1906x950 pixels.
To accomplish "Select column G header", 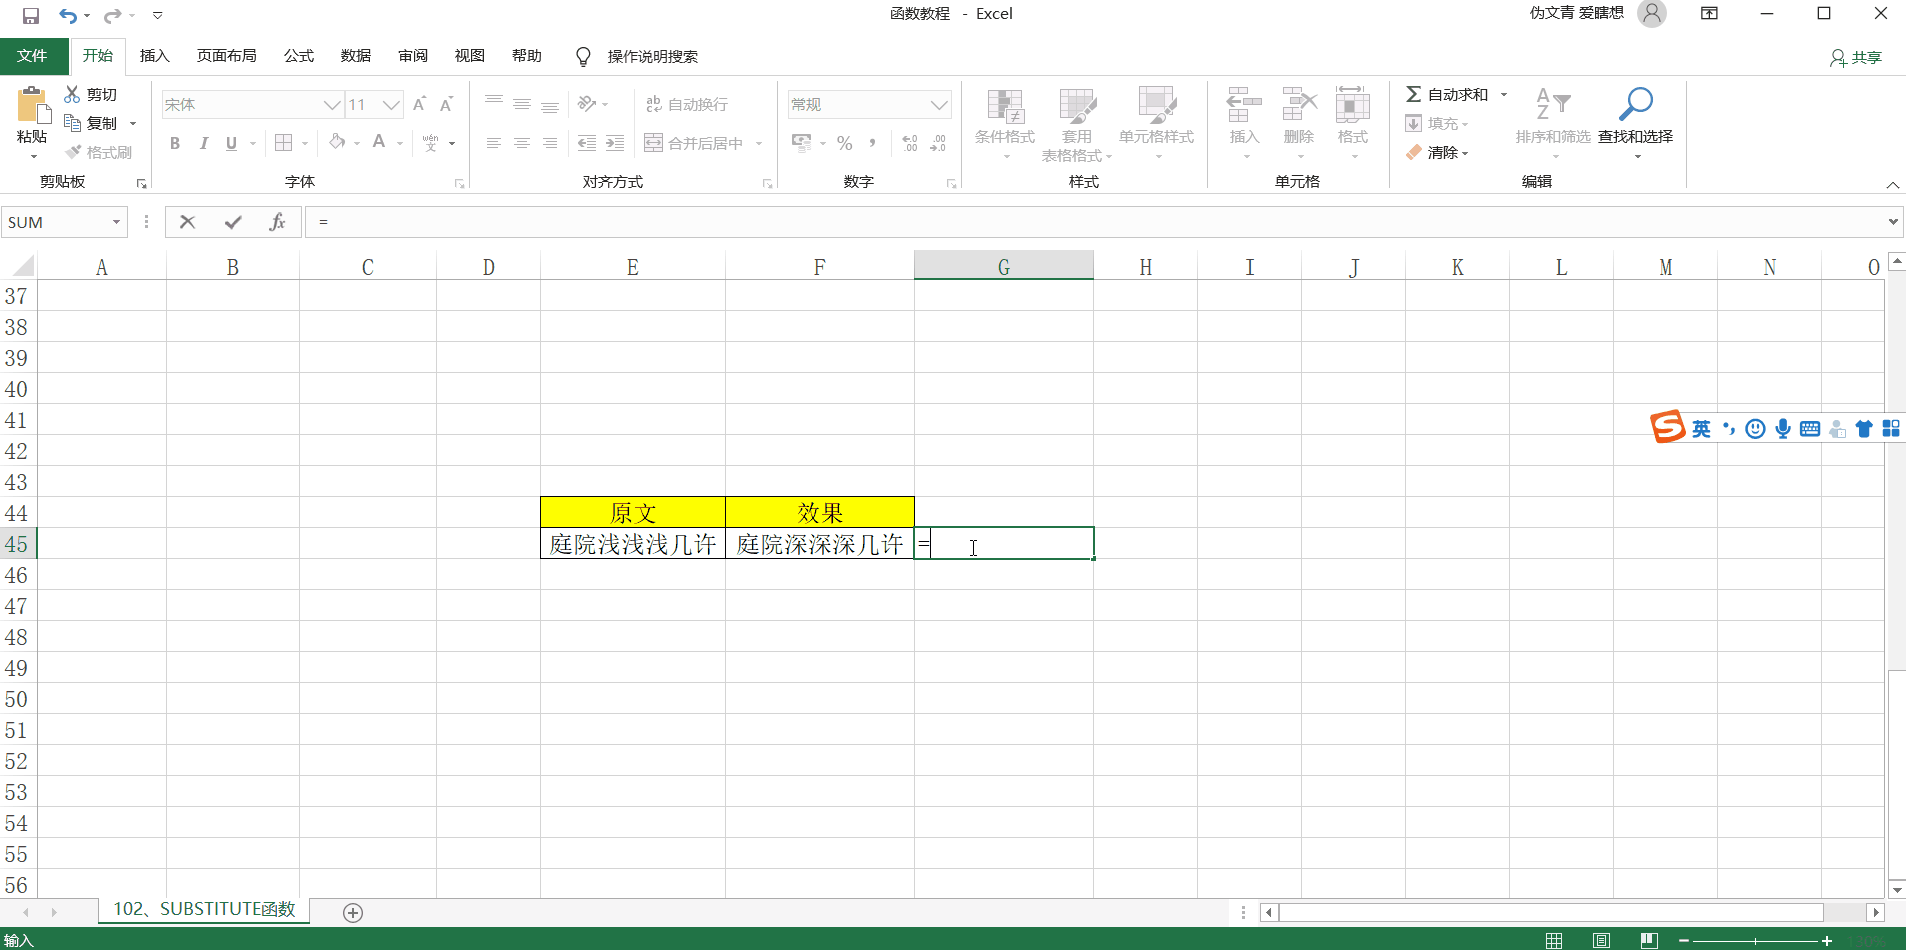I will click(x=1003, y=267).
